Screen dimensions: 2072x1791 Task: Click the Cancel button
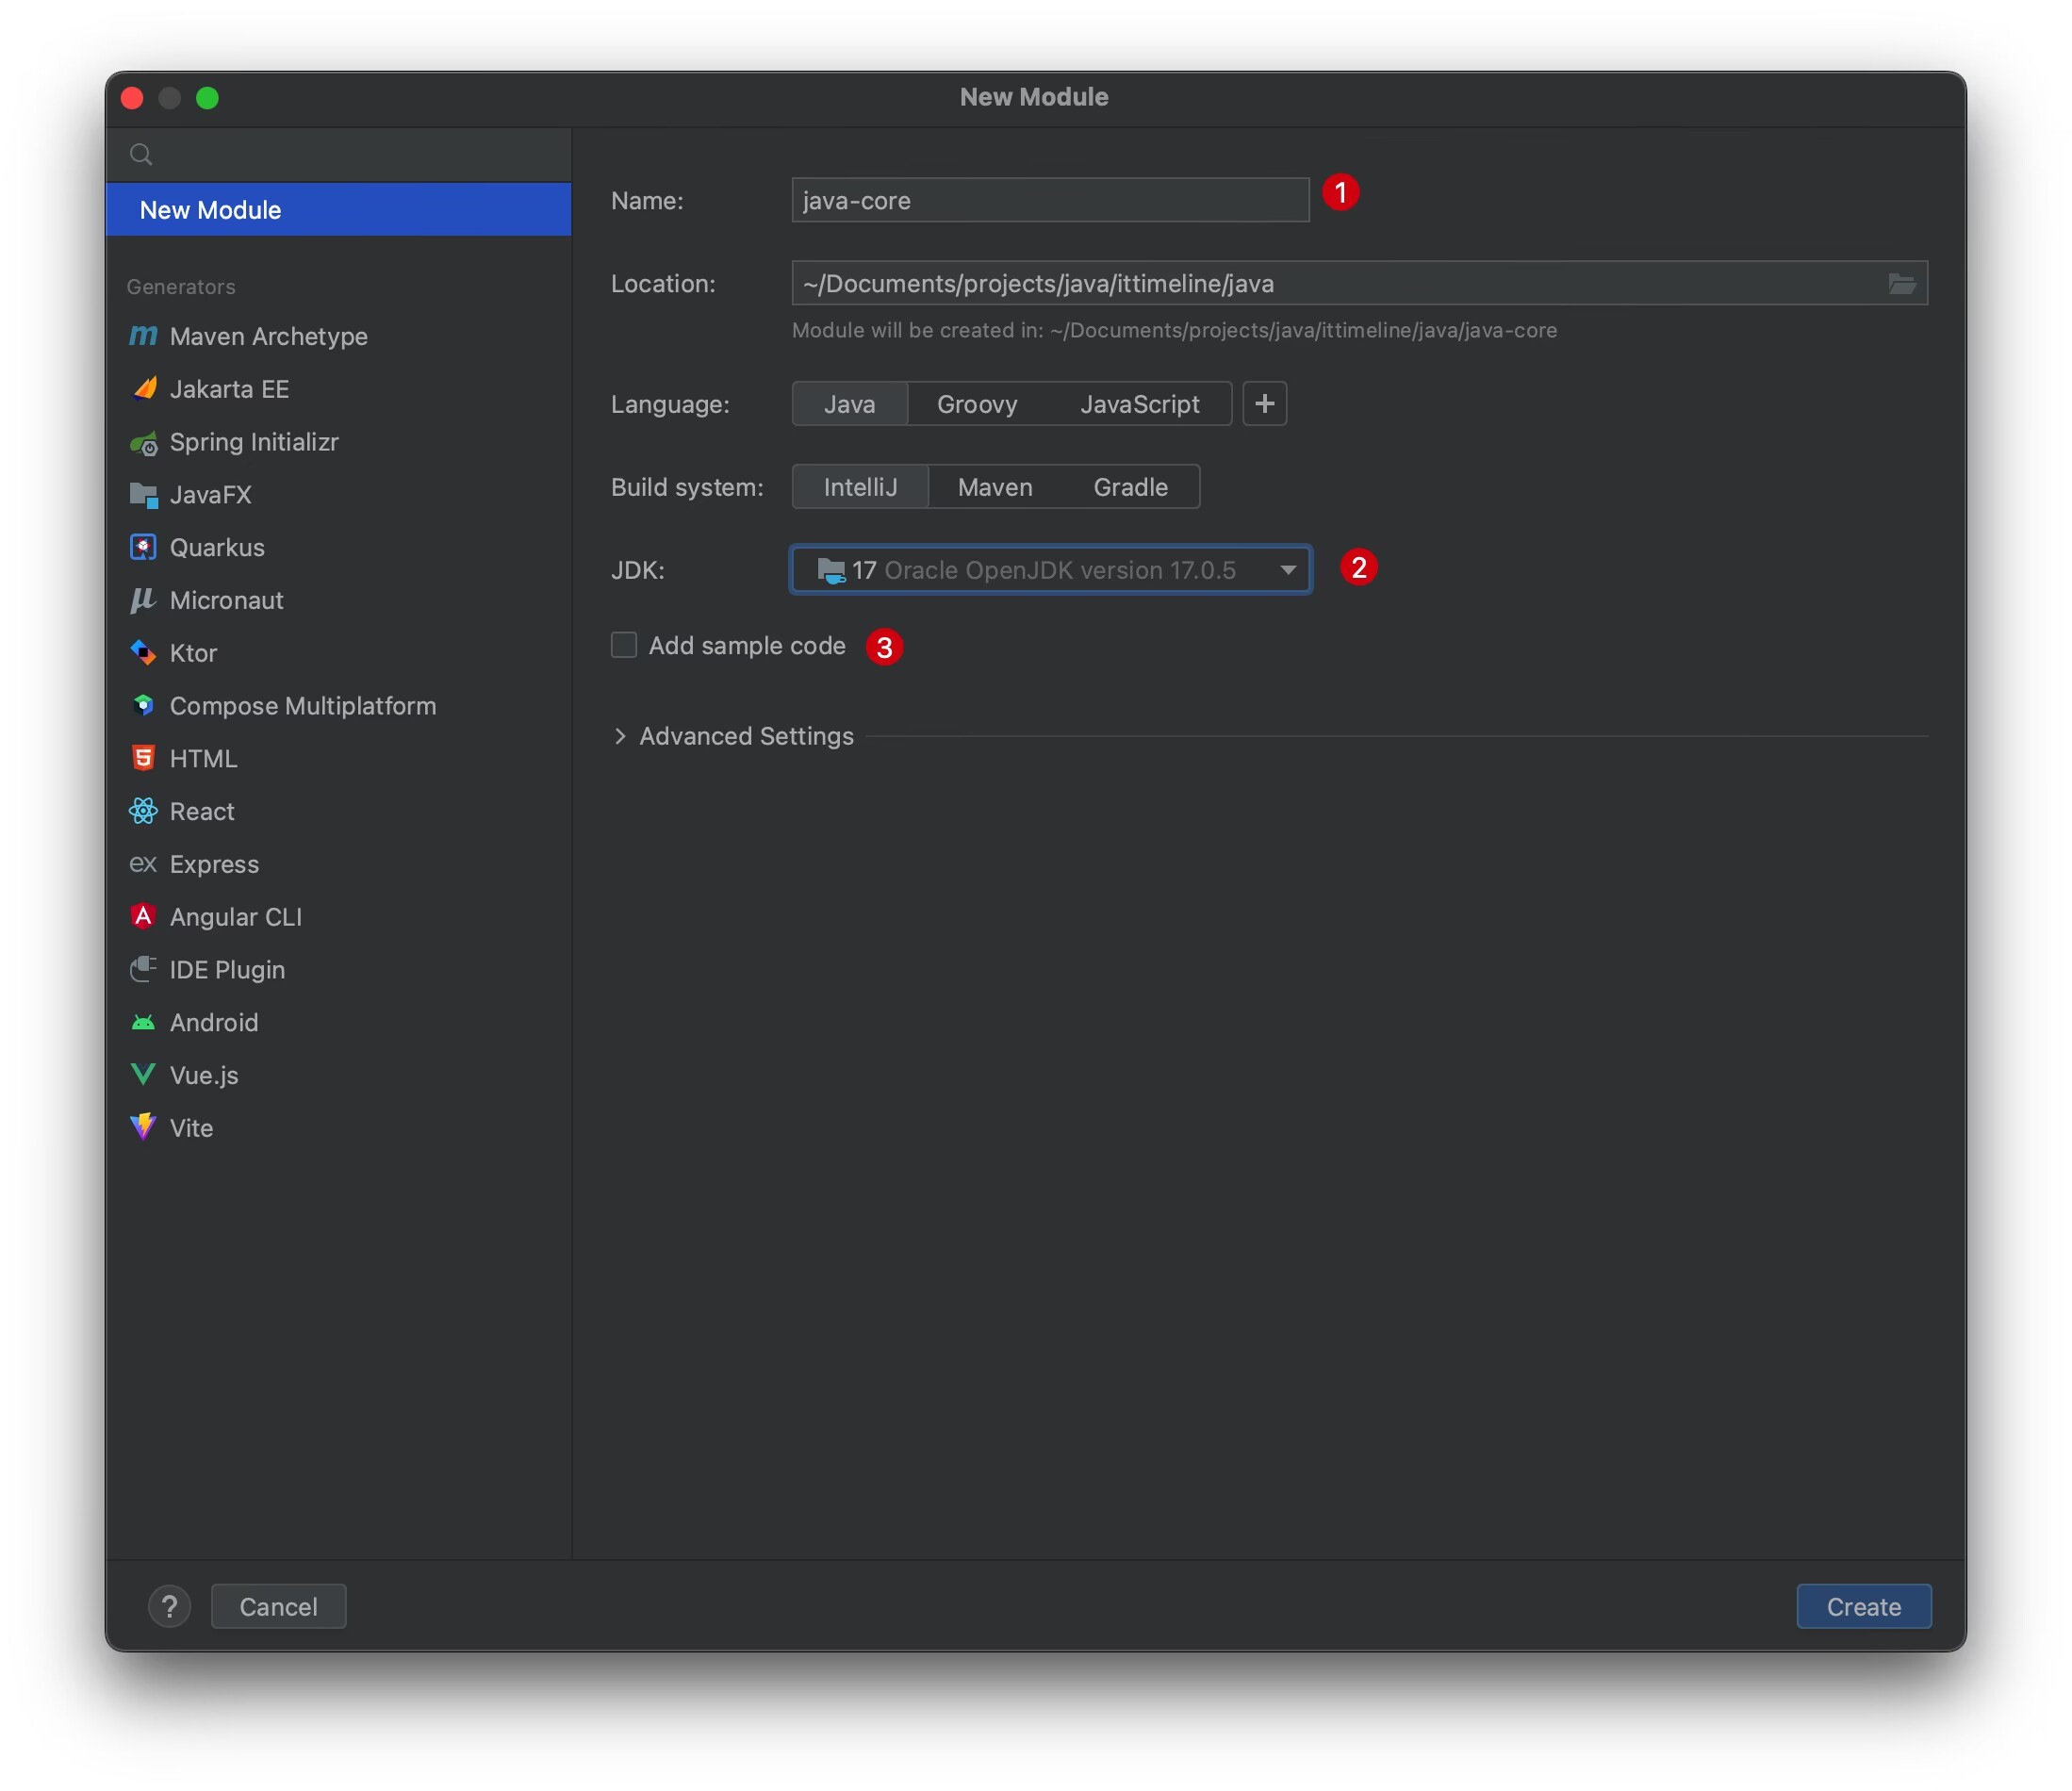[x=279, y=1607]
